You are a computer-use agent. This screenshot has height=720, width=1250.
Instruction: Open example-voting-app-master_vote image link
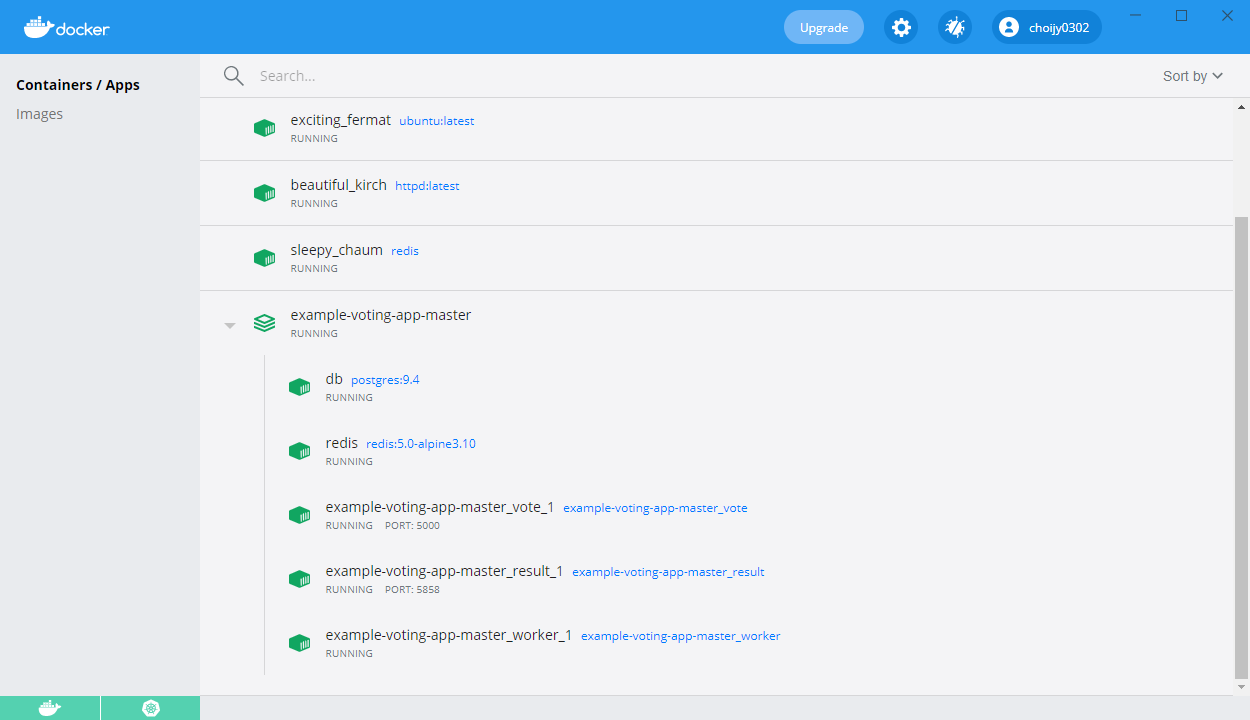tap(655, 508)
